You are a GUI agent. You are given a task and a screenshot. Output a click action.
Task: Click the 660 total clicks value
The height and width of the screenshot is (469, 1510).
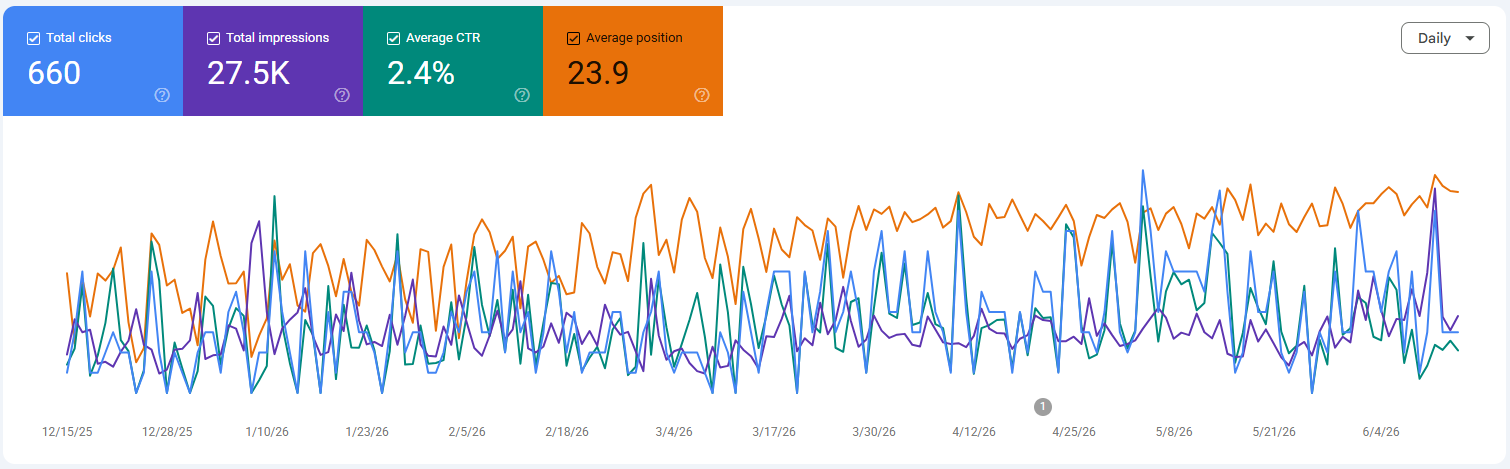coord(54,73)
